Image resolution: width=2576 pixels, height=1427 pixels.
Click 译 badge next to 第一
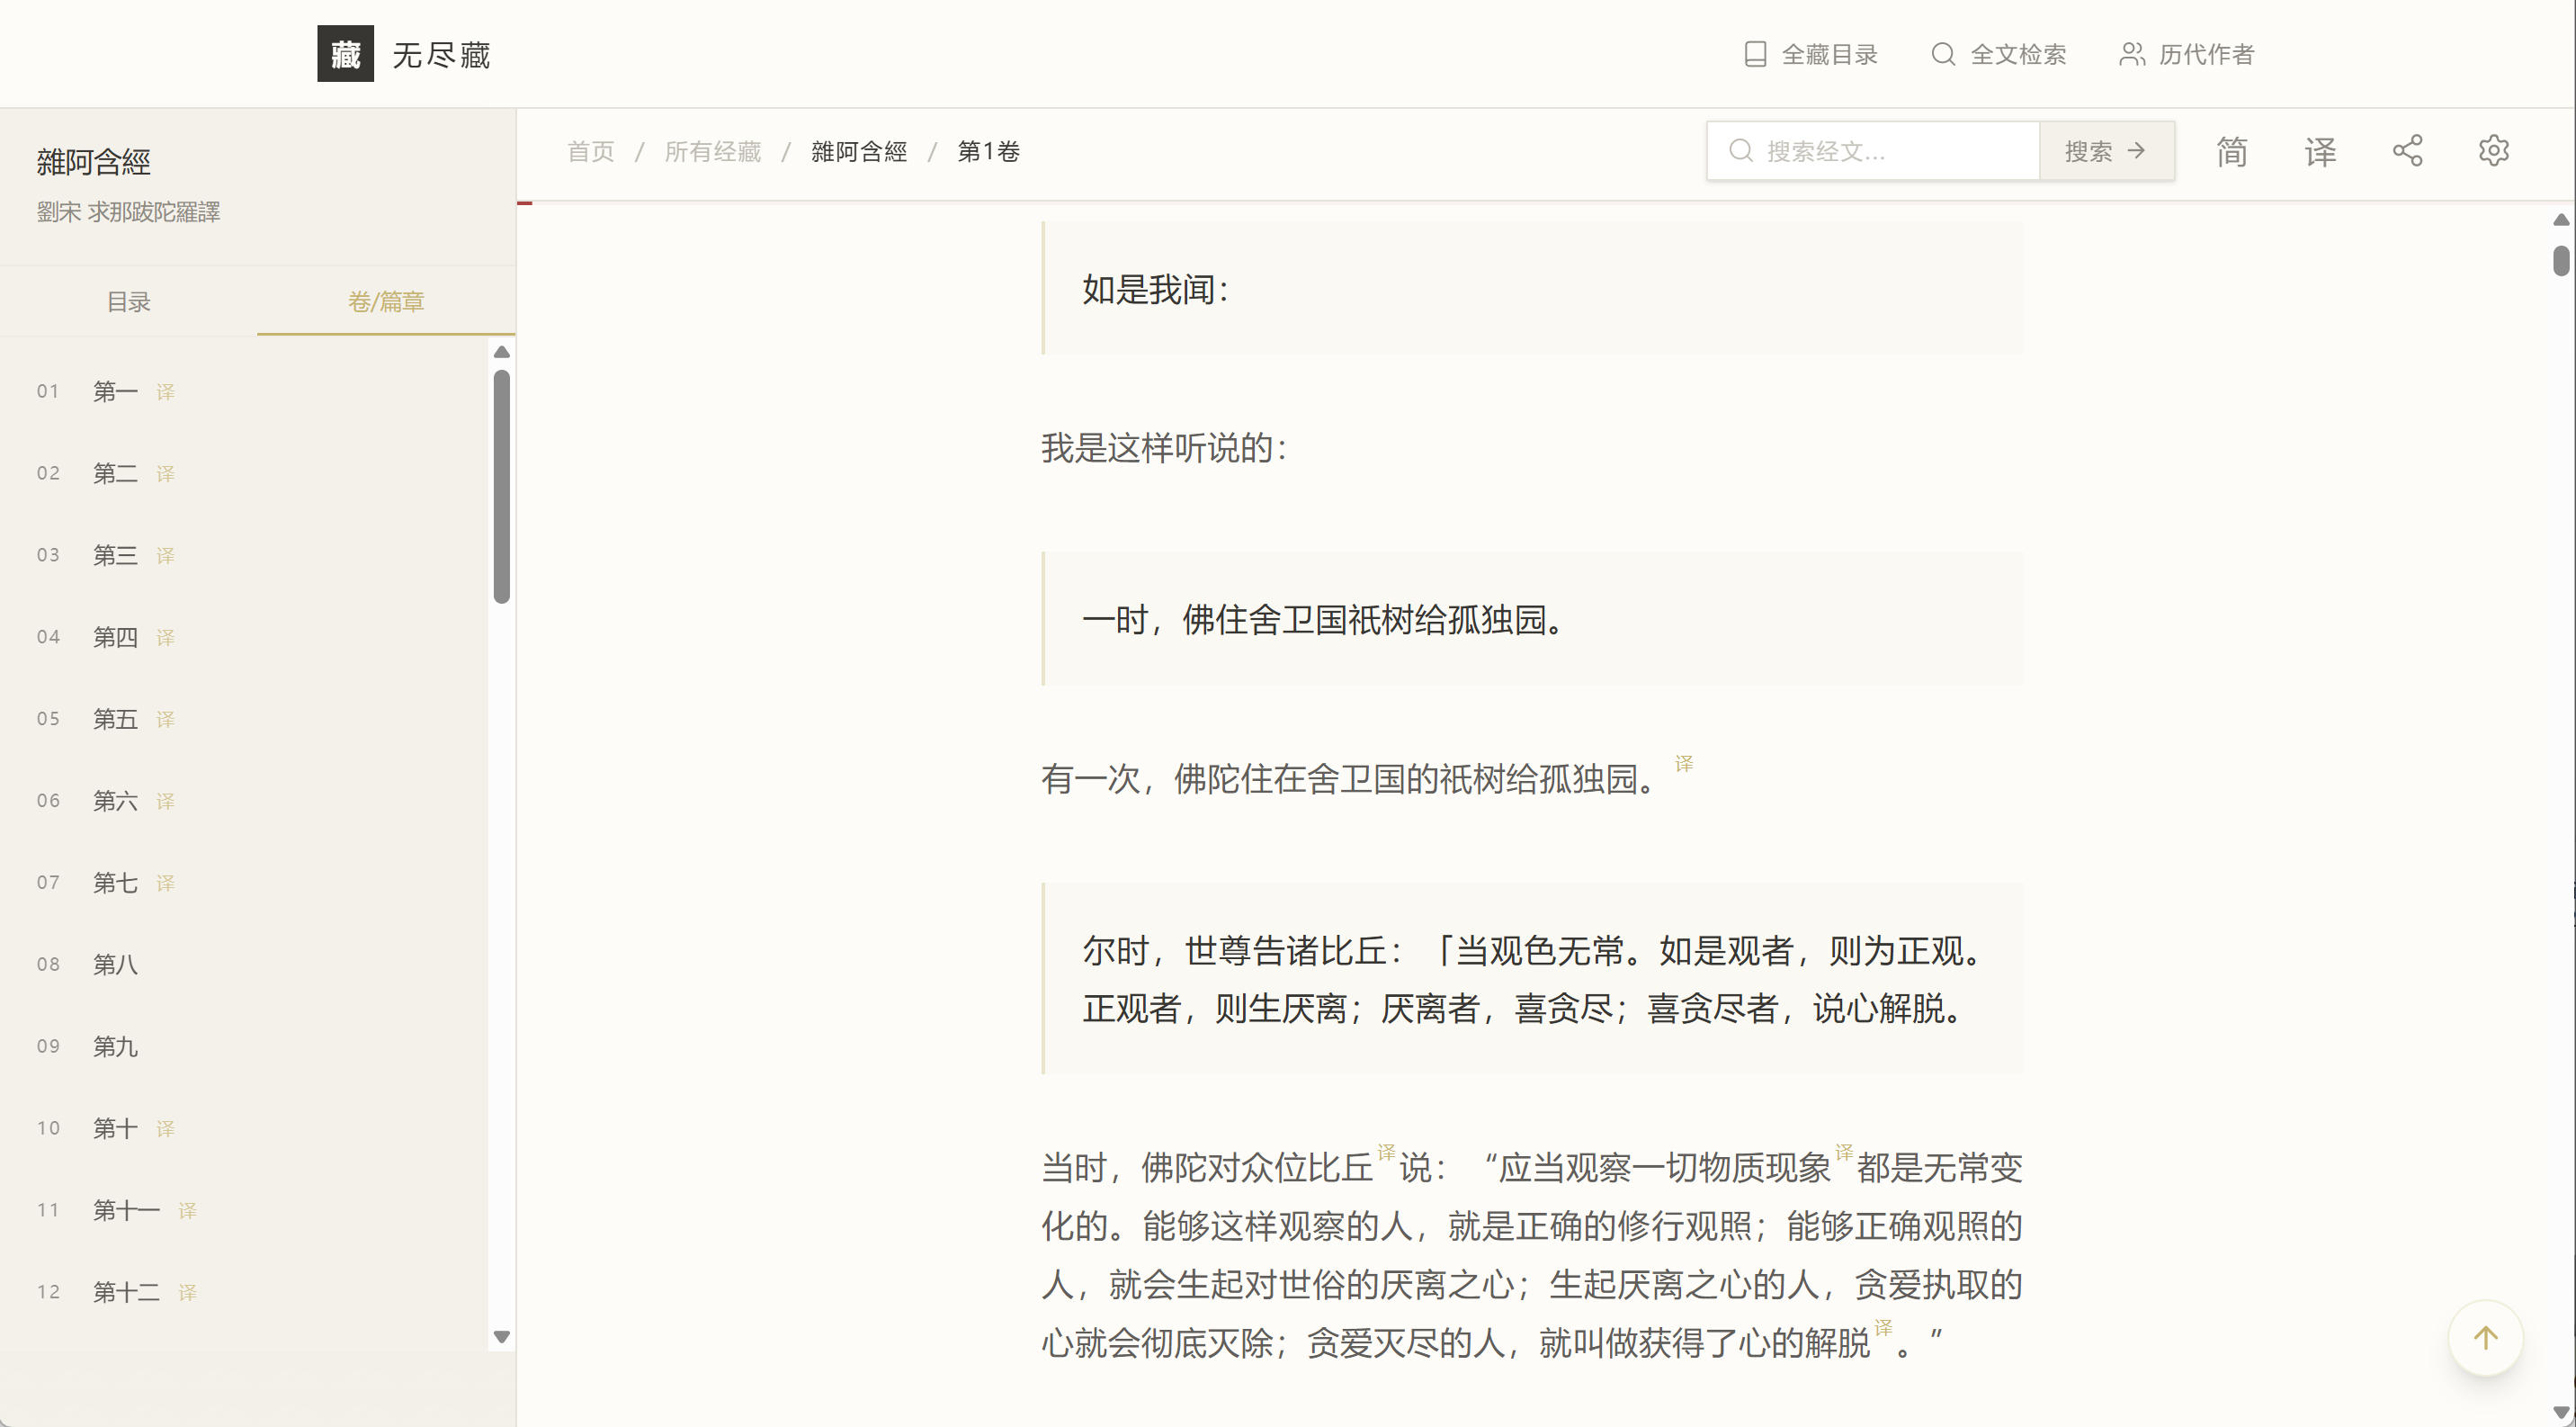[x=165, y=392]
